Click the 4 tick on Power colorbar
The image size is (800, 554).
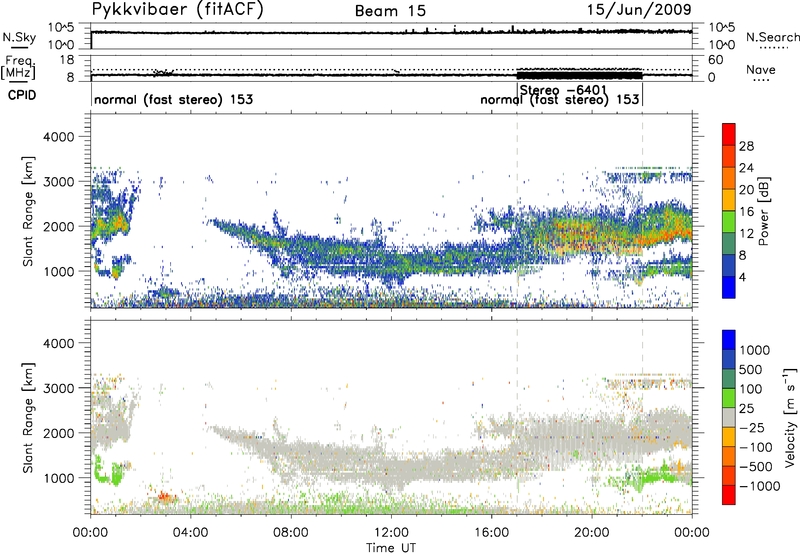coord(743,277)
